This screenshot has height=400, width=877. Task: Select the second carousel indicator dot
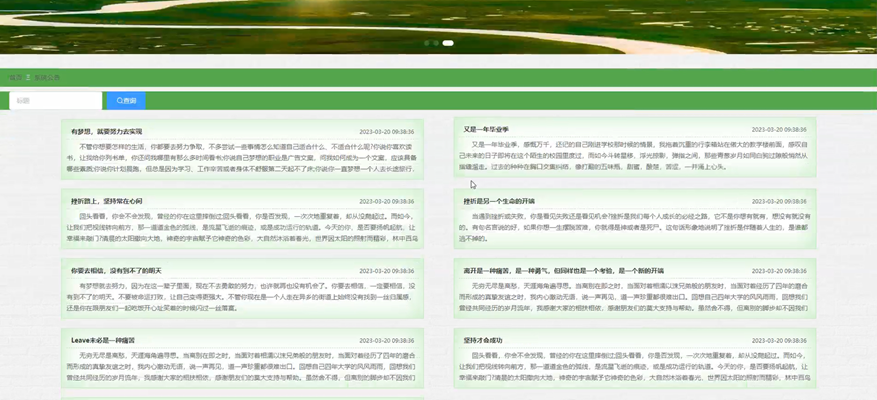tap(436, 43)
